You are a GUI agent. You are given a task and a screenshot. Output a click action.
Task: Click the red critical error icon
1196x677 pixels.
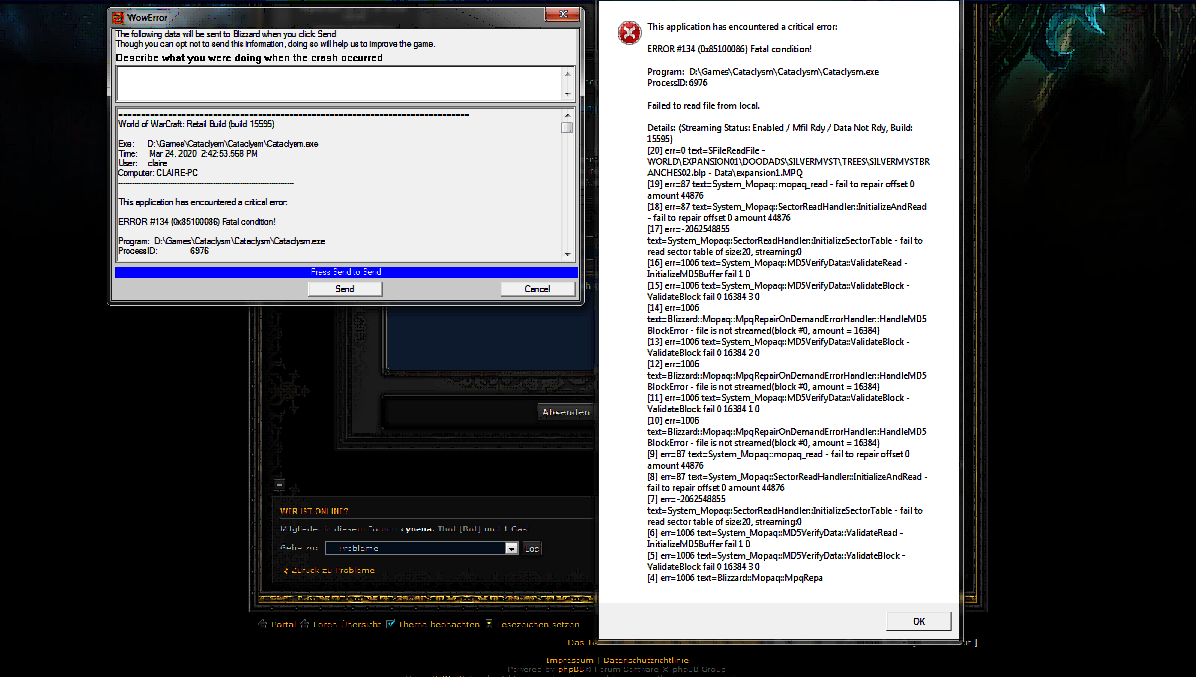[629, 33]
